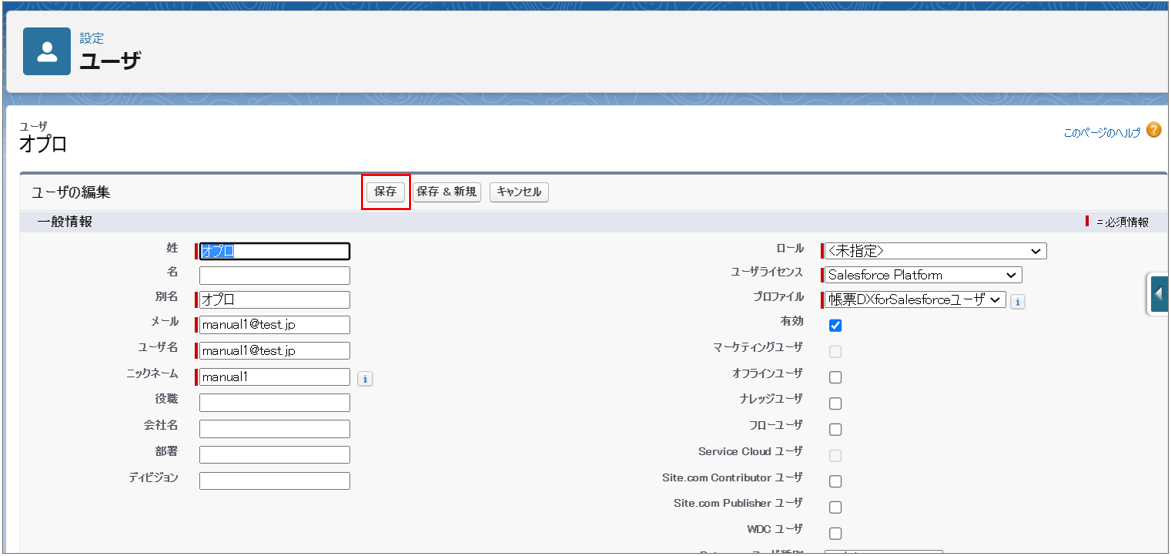Click the 保存 button
The image size is (1171, 556).
385,192
